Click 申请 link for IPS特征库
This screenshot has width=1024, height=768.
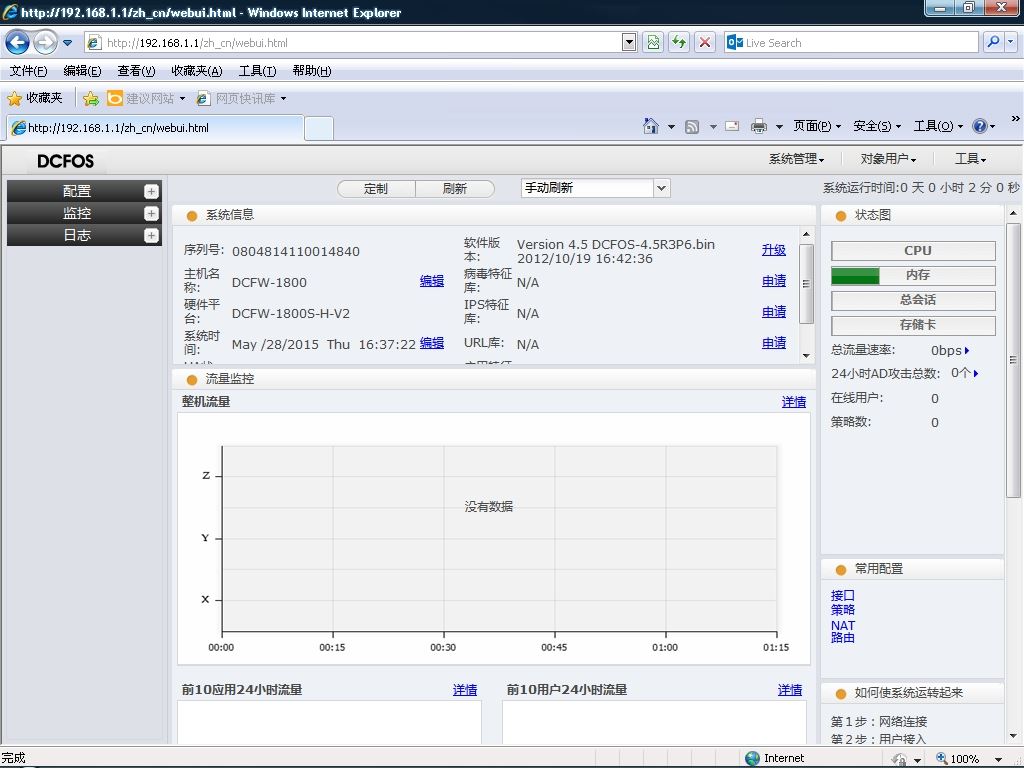pos(774,312)
